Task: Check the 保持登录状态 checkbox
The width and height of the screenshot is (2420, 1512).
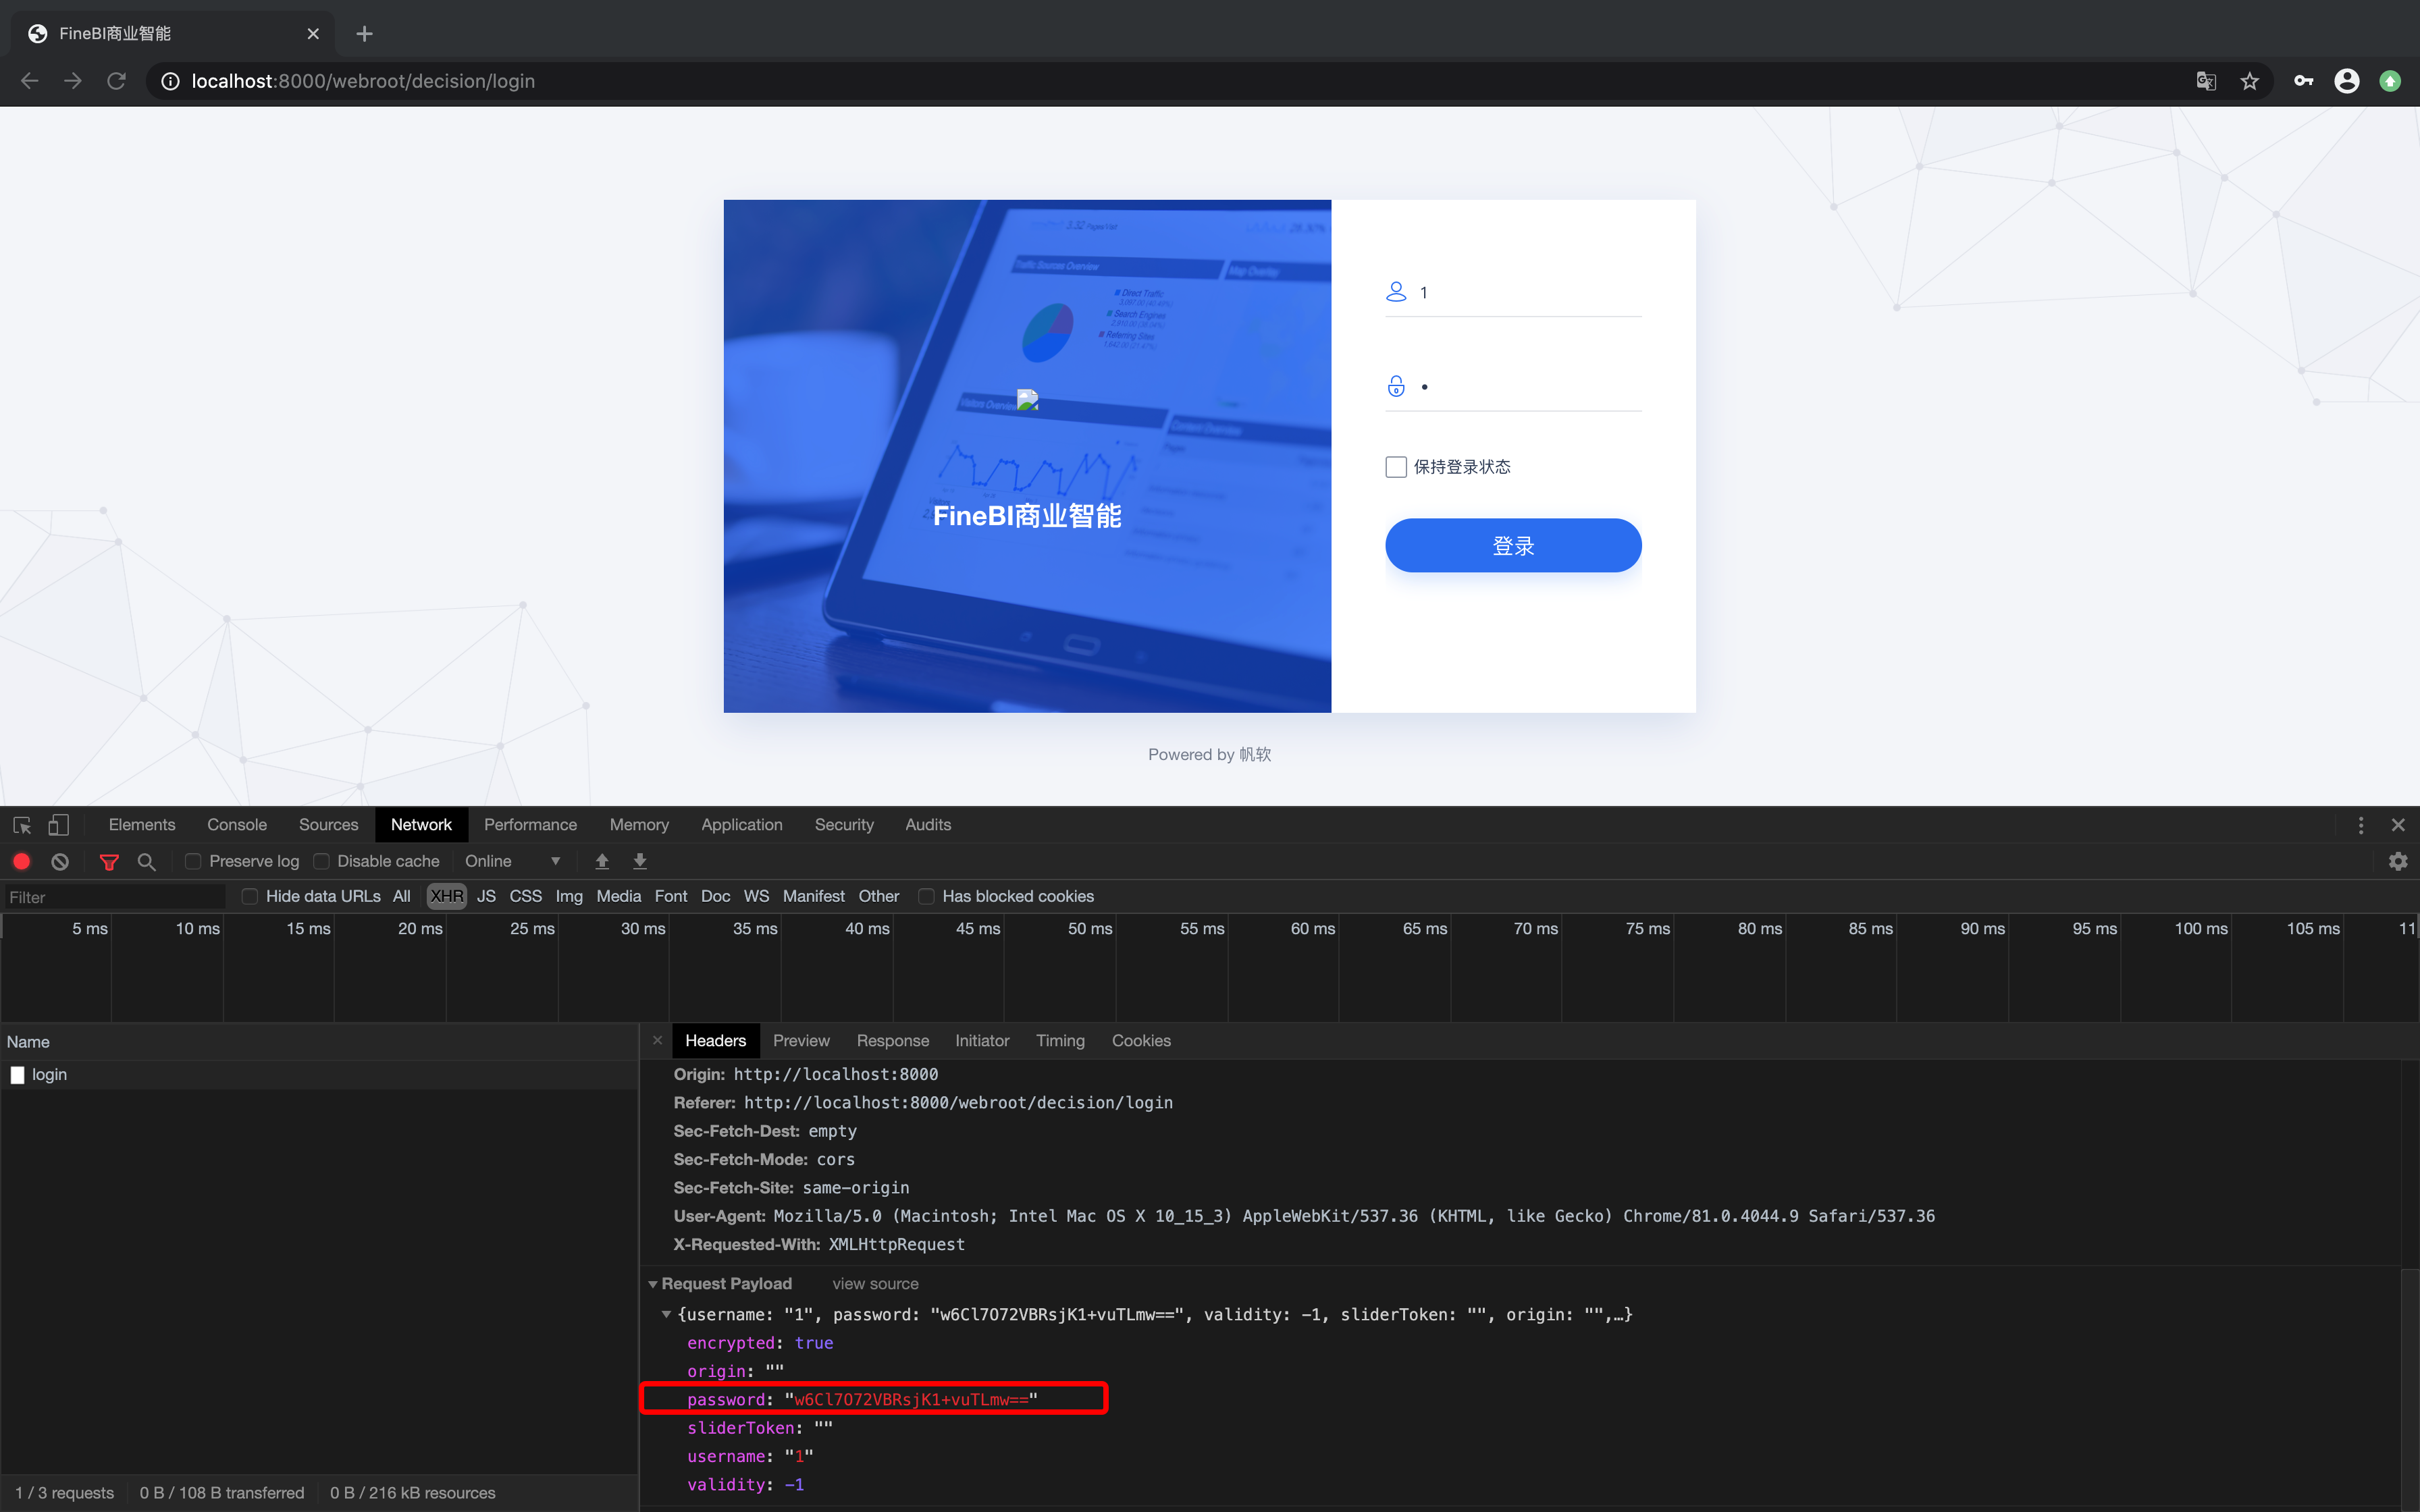Action: [x=1396, y=467]
